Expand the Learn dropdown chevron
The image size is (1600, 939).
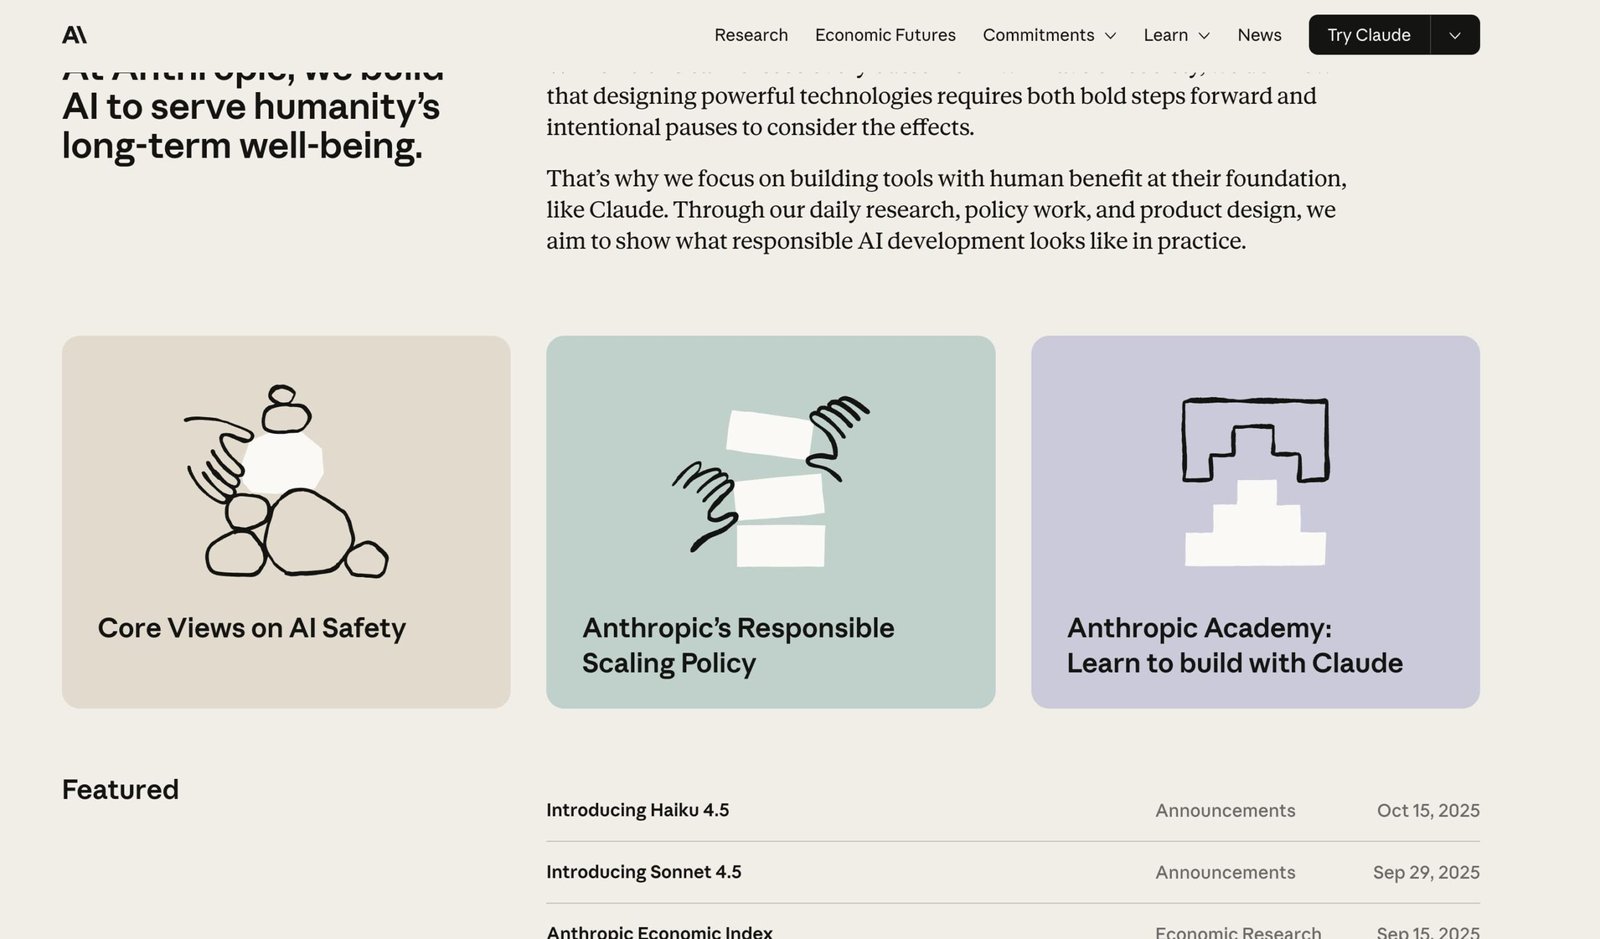coord(1204,36)
